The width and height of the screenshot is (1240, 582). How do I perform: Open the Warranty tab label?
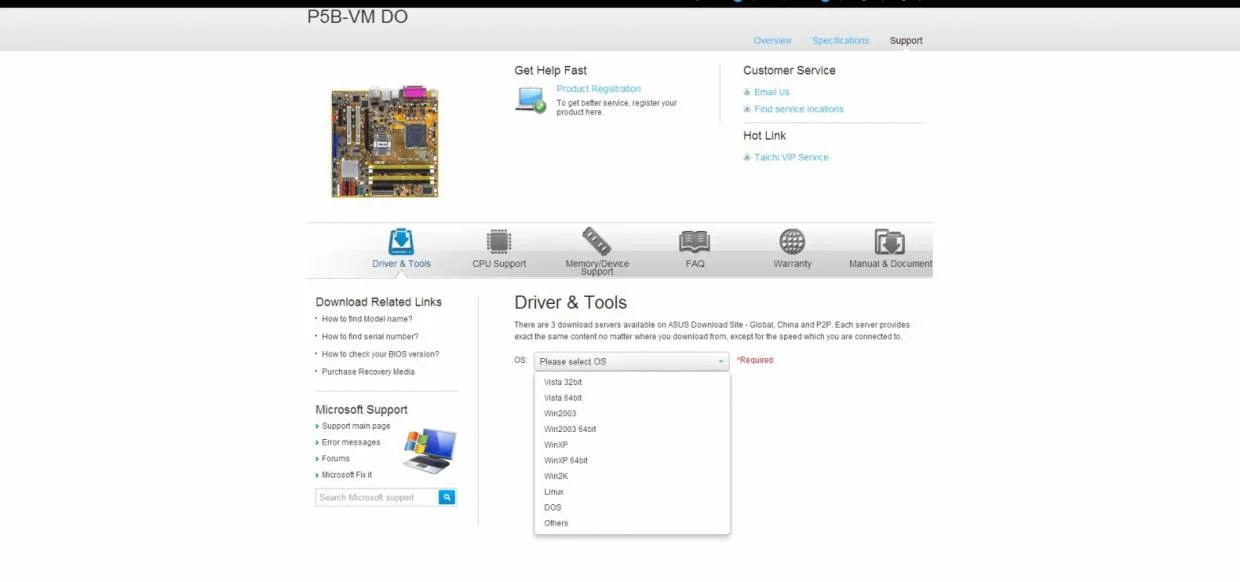[x=792, y=264]
